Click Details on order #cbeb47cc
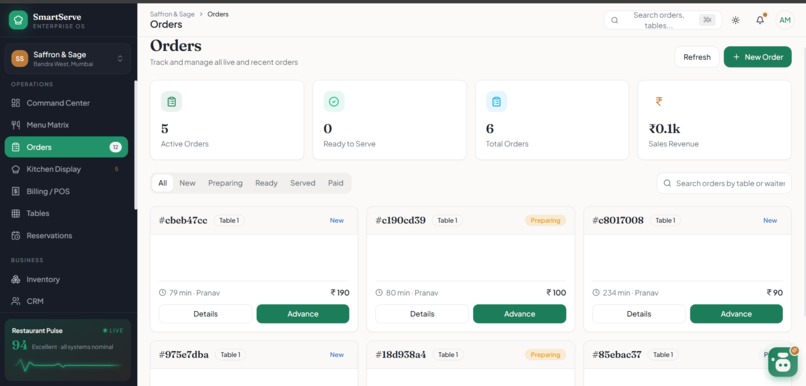Screen dimensions: 806x386 click(206, 314)
